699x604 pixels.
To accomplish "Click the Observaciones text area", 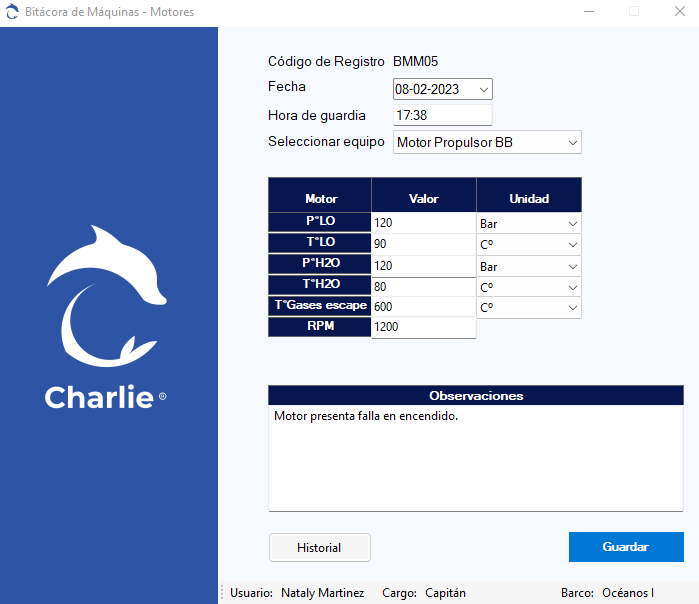I will [x=475, y=460].
